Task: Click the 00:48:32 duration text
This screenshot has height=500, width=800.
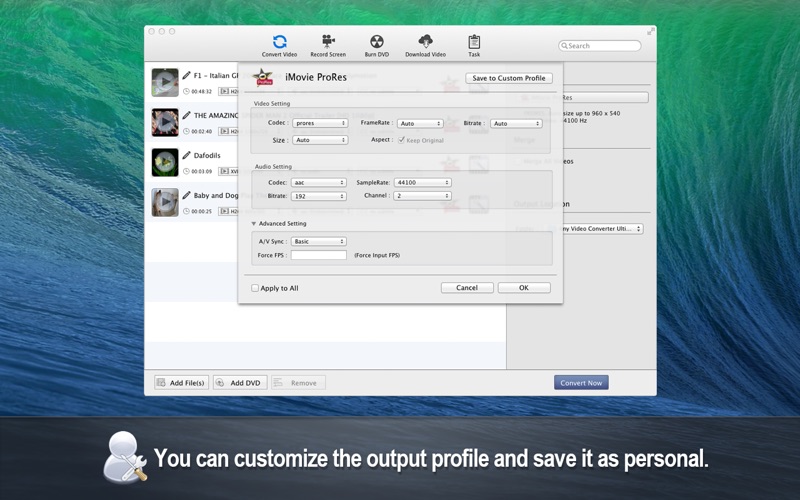Action: tap(202, 92)
